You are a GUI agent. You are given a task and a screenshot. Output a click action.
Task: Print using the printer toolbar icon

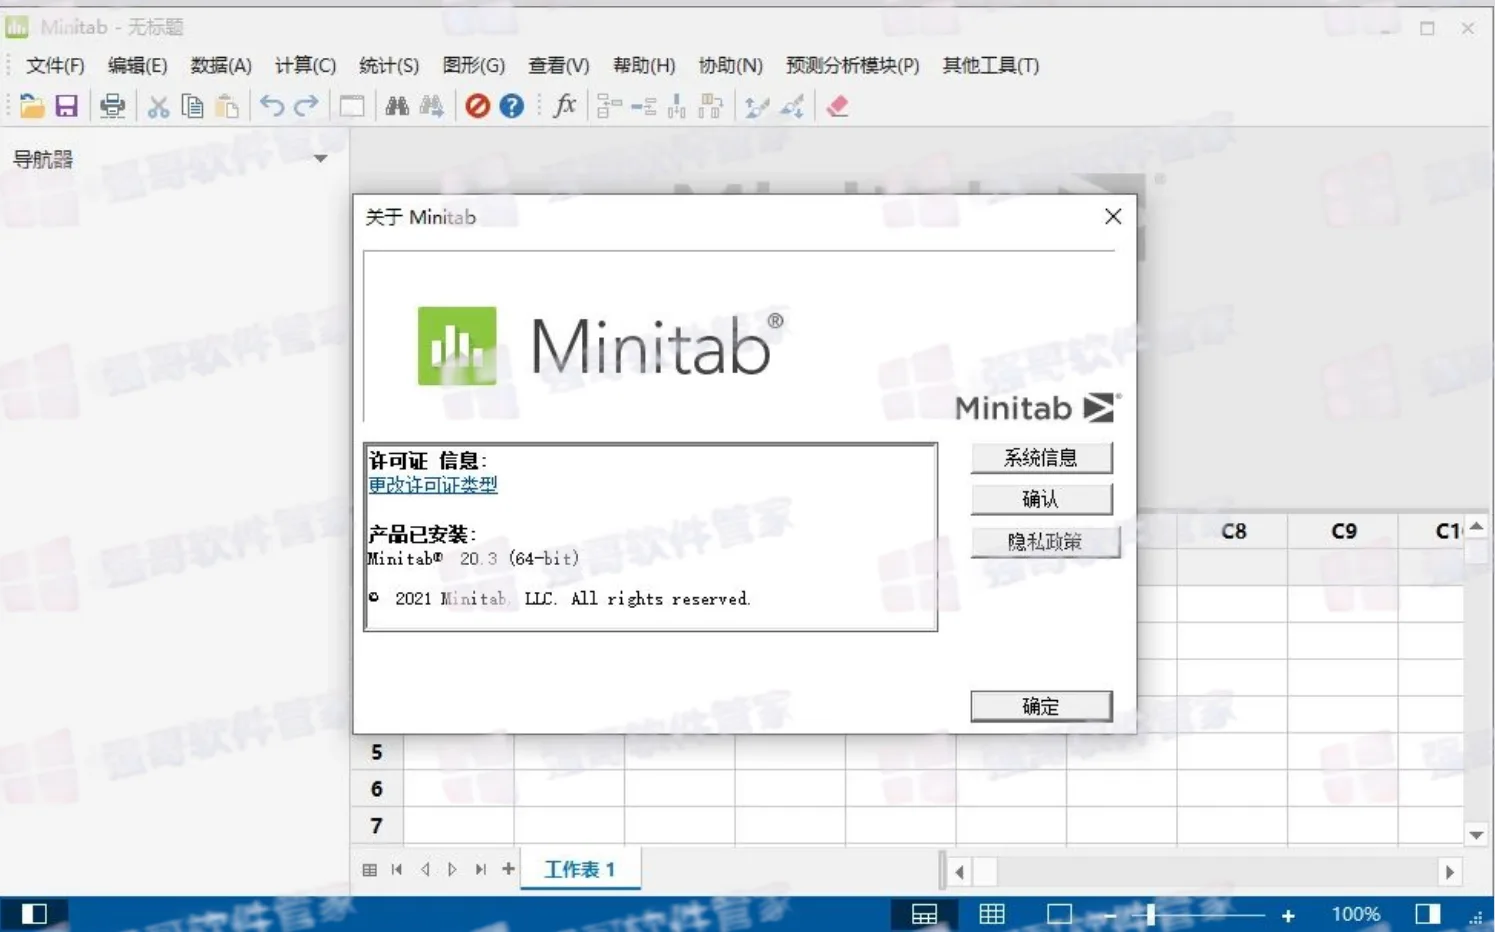pyautogui.click(x=112, y=106)
